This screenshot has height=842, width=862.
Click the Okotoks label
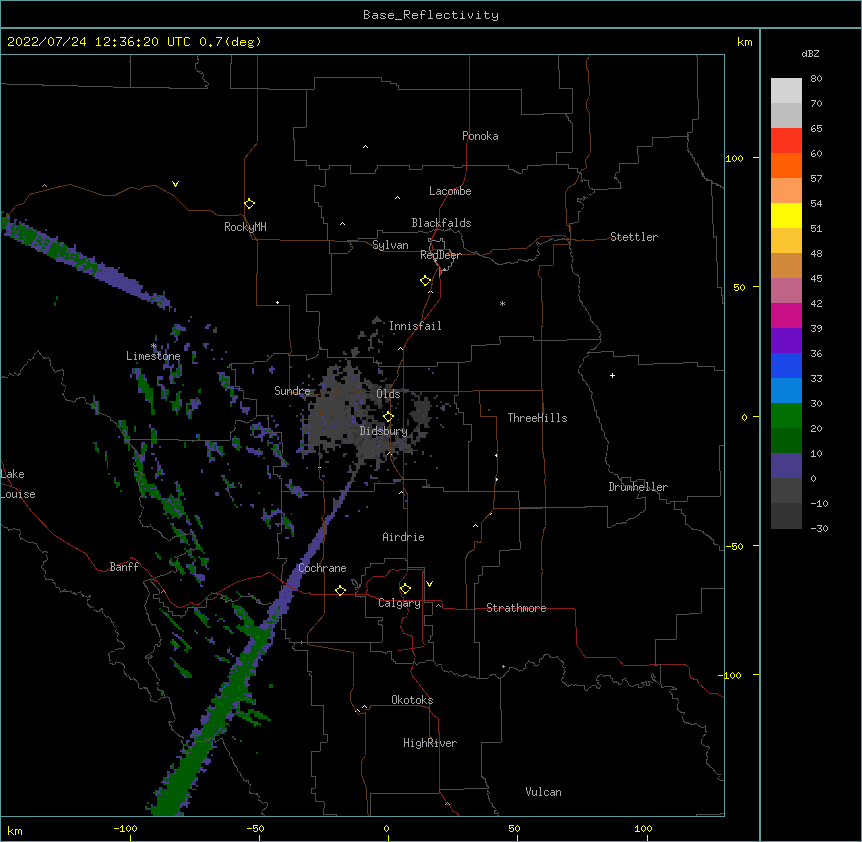coord(412,700)
